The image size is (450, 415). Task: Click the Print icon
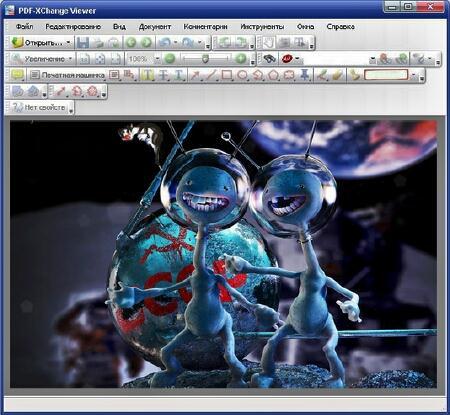(98, 42)
